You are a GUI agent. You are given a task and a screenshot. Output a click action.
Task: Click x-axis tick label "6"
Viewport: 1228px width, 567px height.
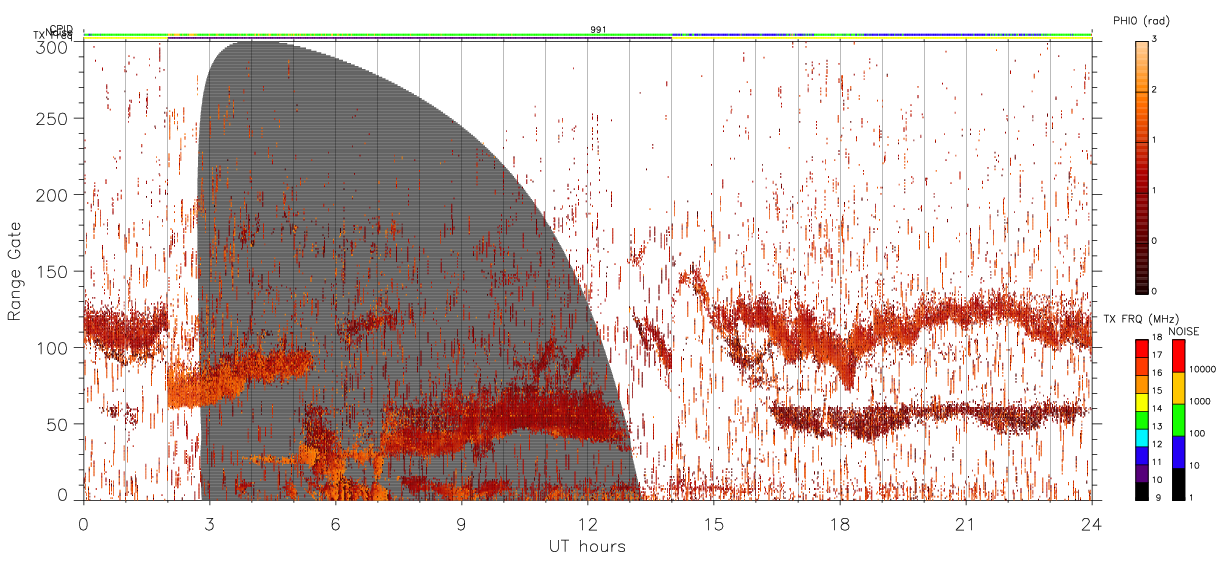pyautogui.click(x=336, y=523)
